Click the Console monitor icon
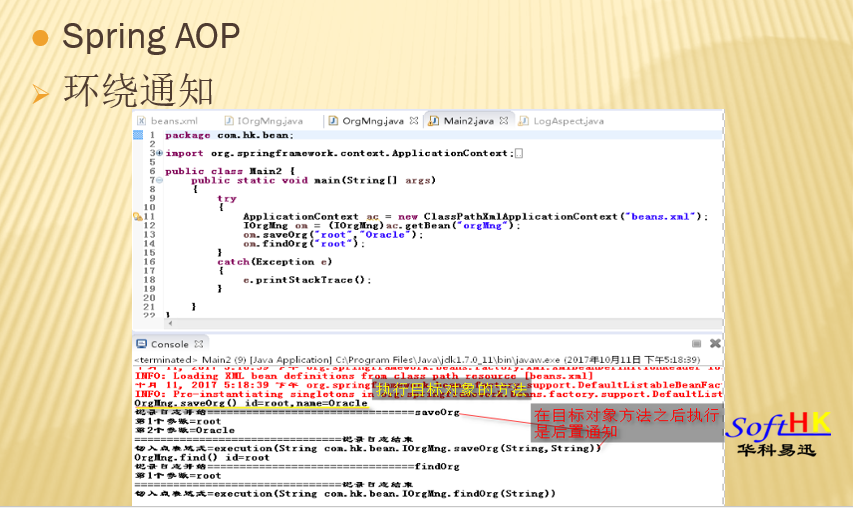Image resolution: width=853 pixels, height=508 pixels. [142, 344]
